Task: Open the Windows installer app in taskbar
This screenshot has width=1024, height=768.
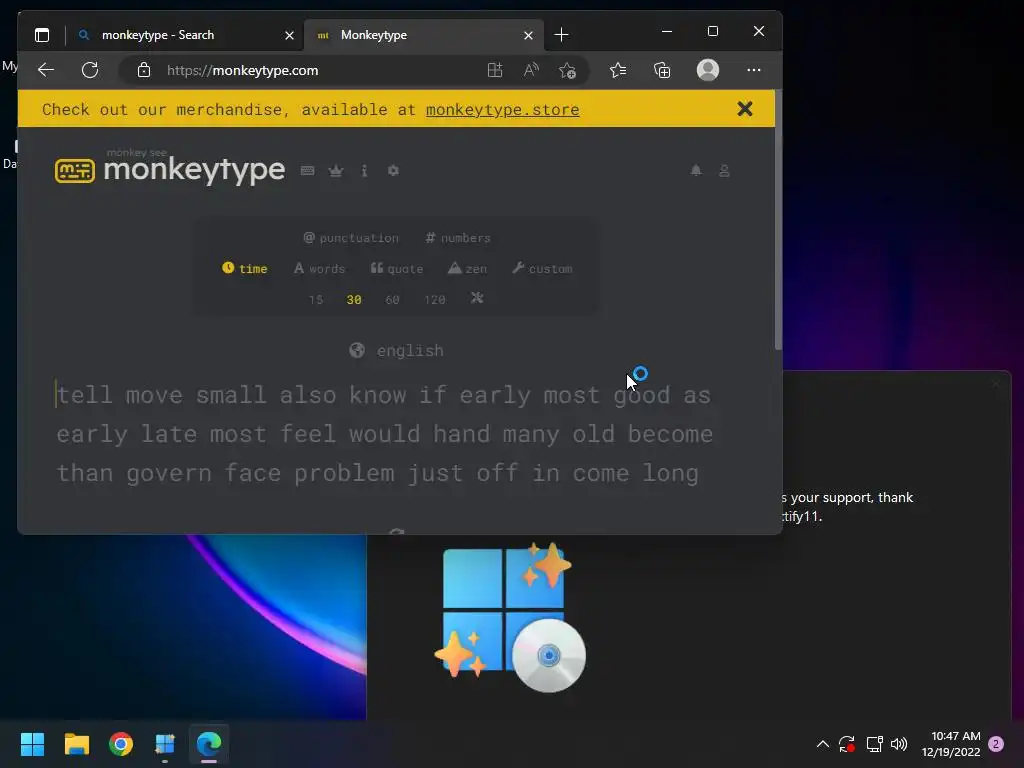Action: click(x=165, y=744)
